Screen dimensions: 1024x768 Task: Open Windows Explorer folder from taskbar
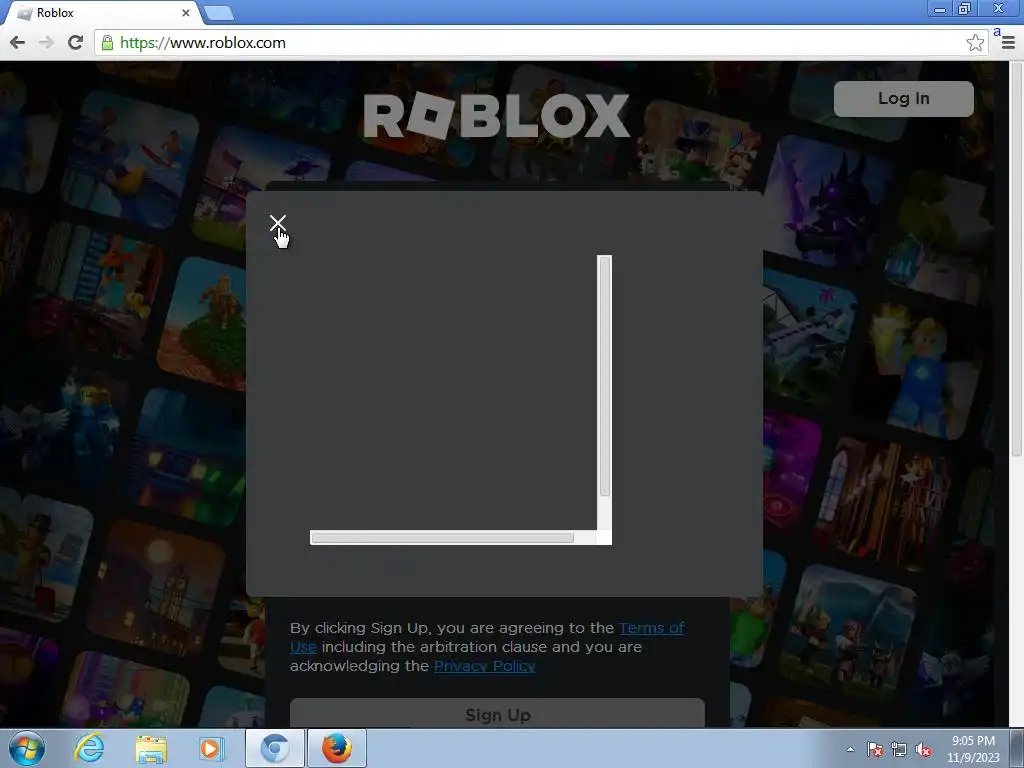(151, 749)
